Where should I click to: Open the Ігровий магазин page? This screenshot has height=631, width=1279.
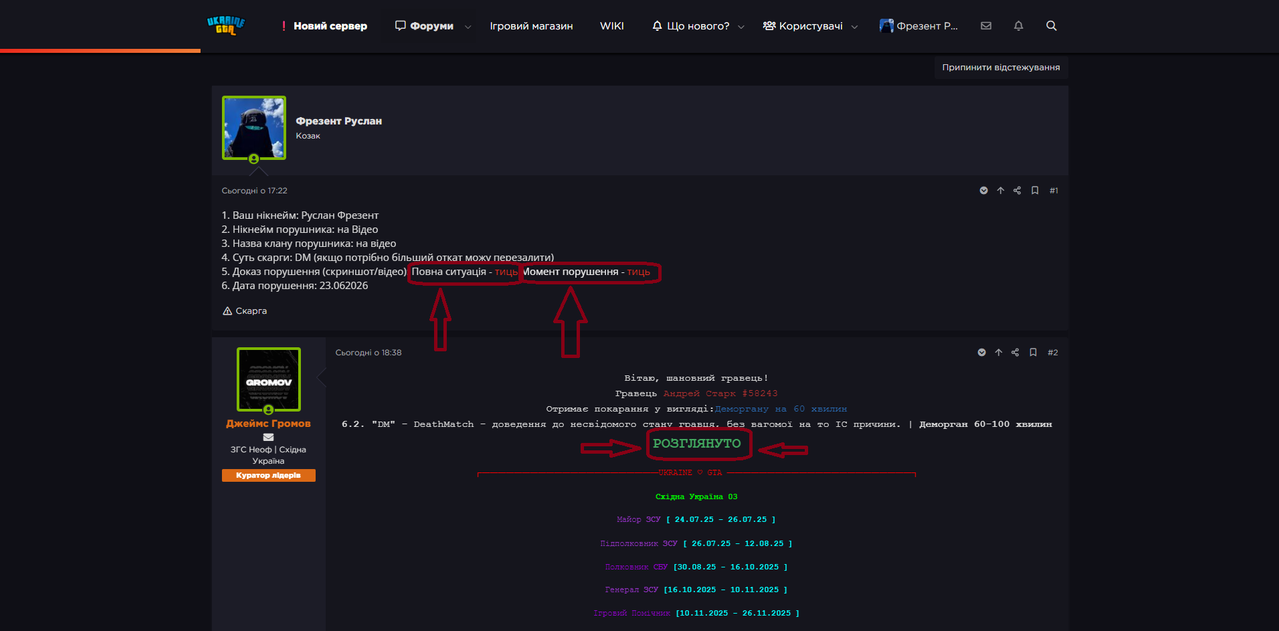(531, 26)
